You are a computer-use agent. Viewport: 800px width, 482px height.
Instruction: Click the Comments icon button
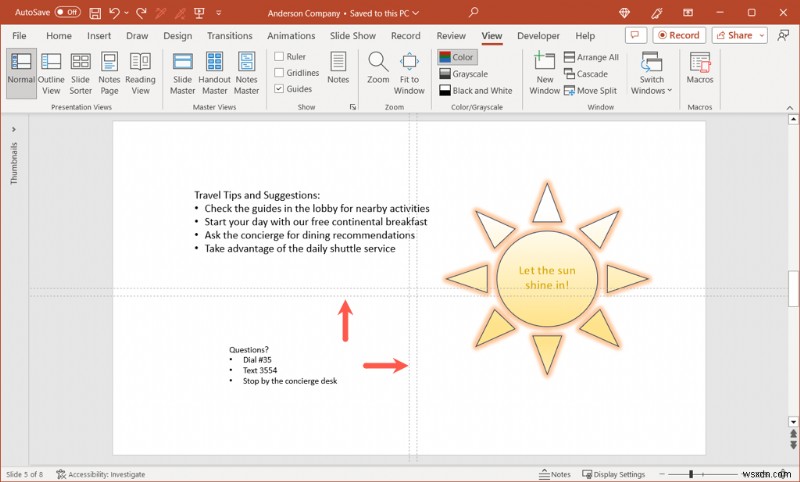(x=636, y=35)
